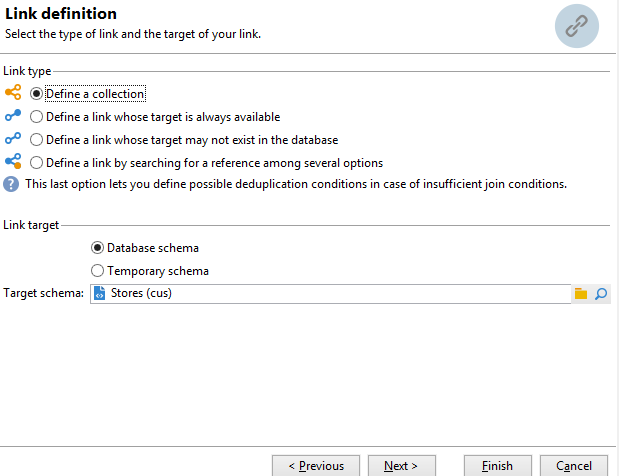This screenshot has height=476, width=619.
Task: Go back with the Previous button
Action: coord(316,466)
